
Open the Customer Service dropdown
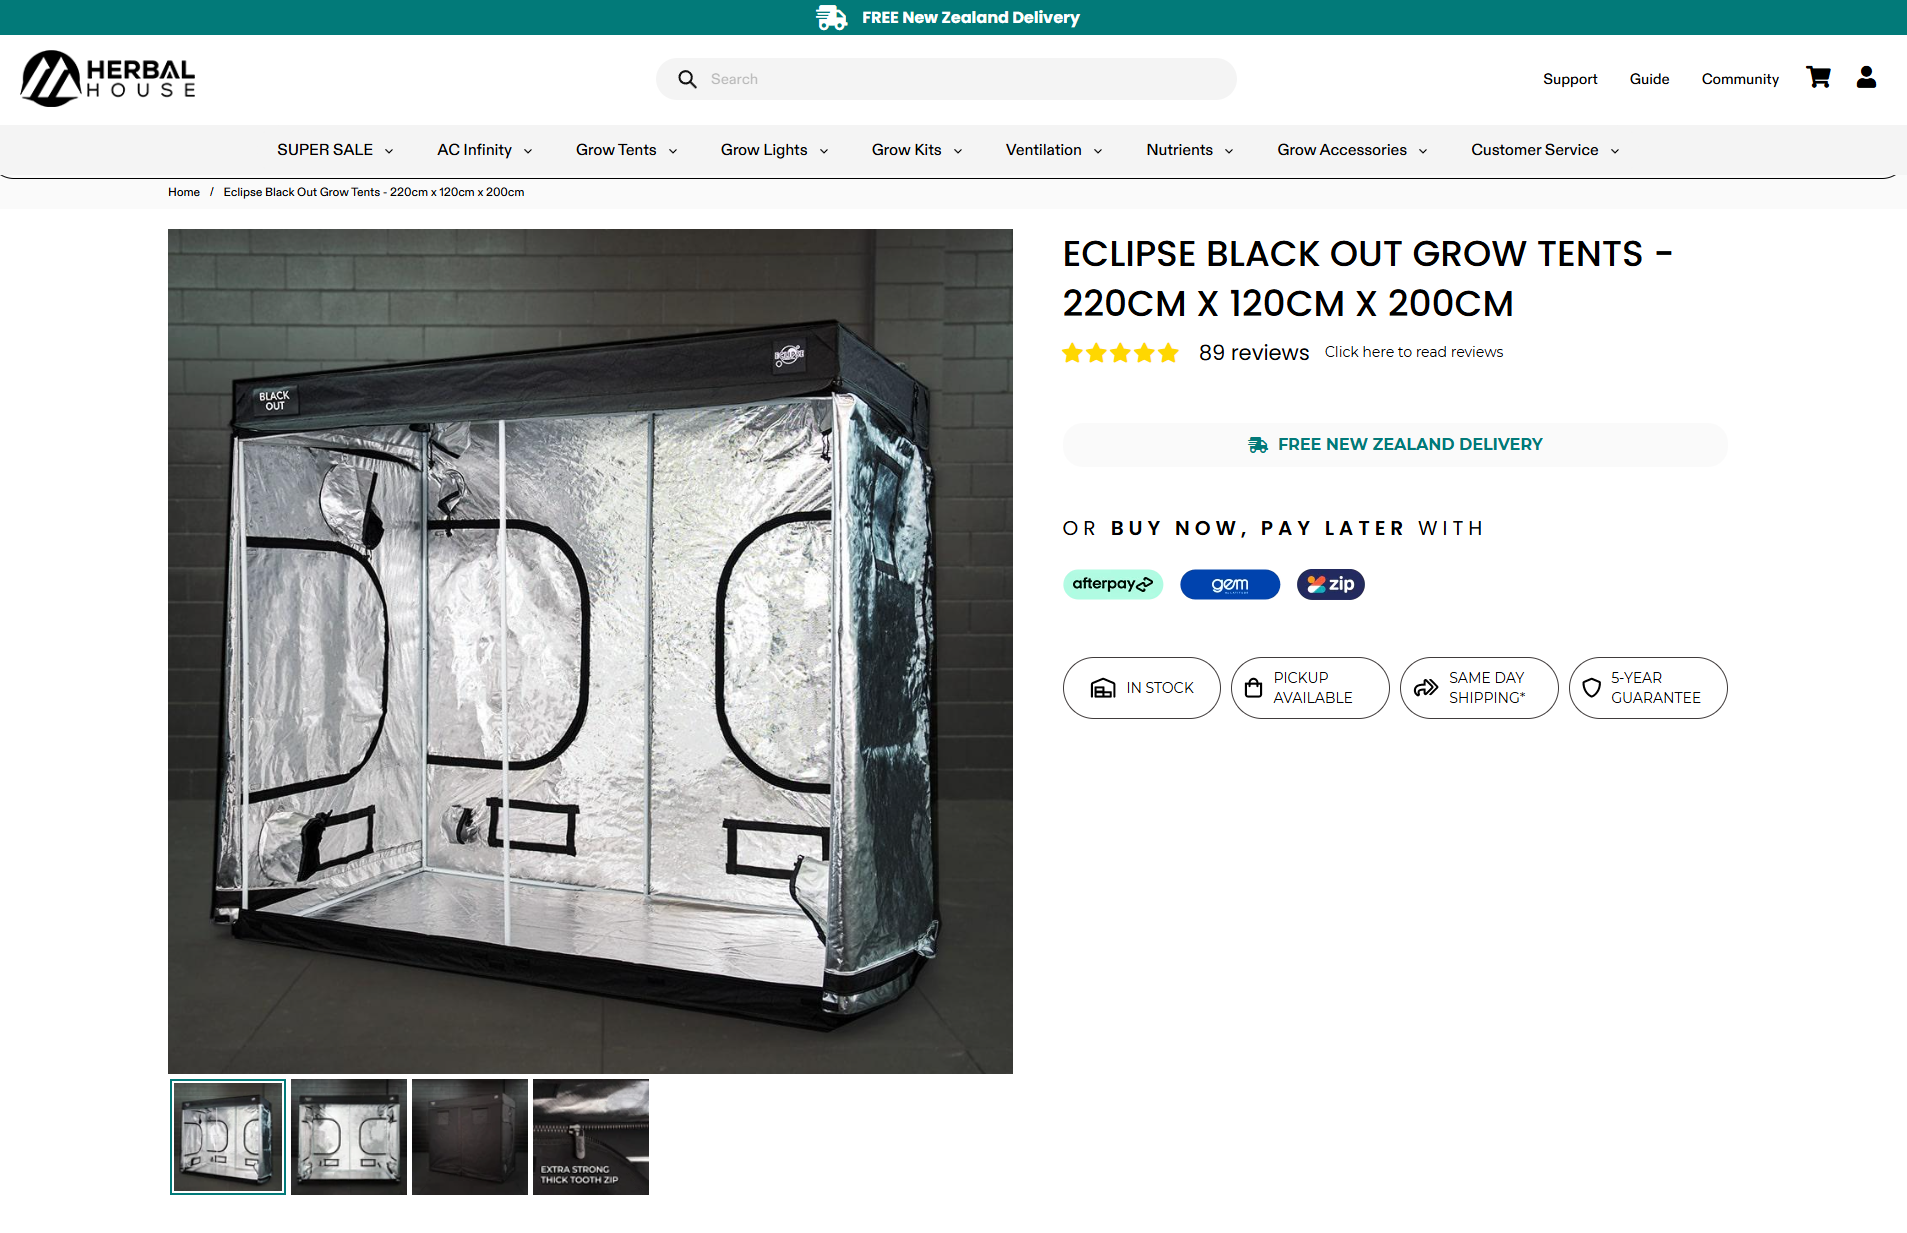1545,150
